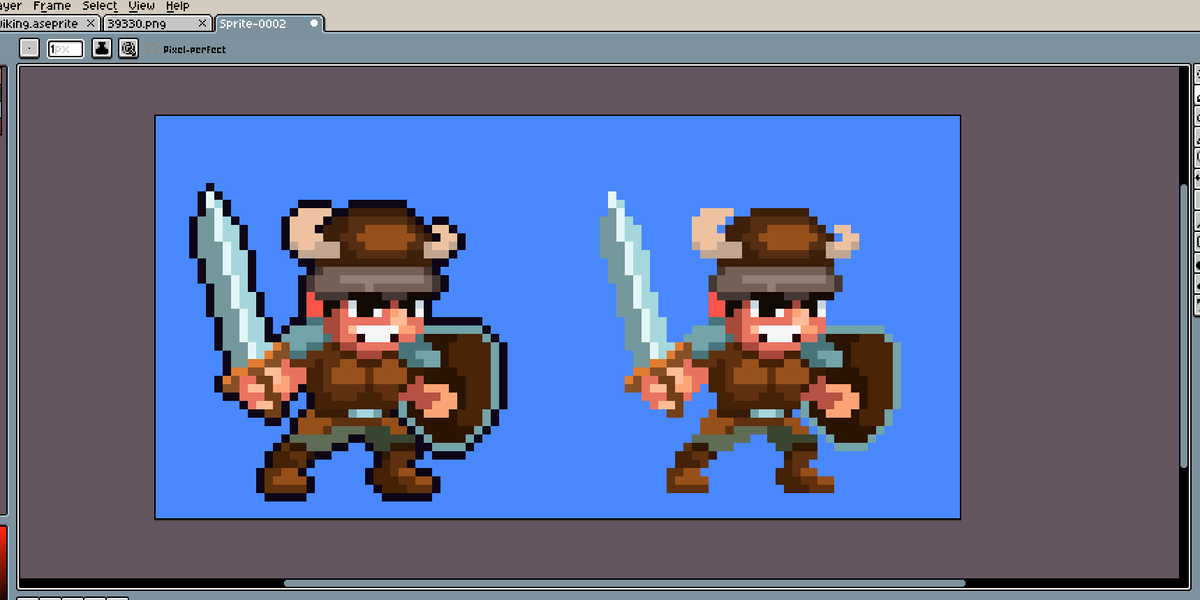Open the Select menu

[x=100, y=6]
